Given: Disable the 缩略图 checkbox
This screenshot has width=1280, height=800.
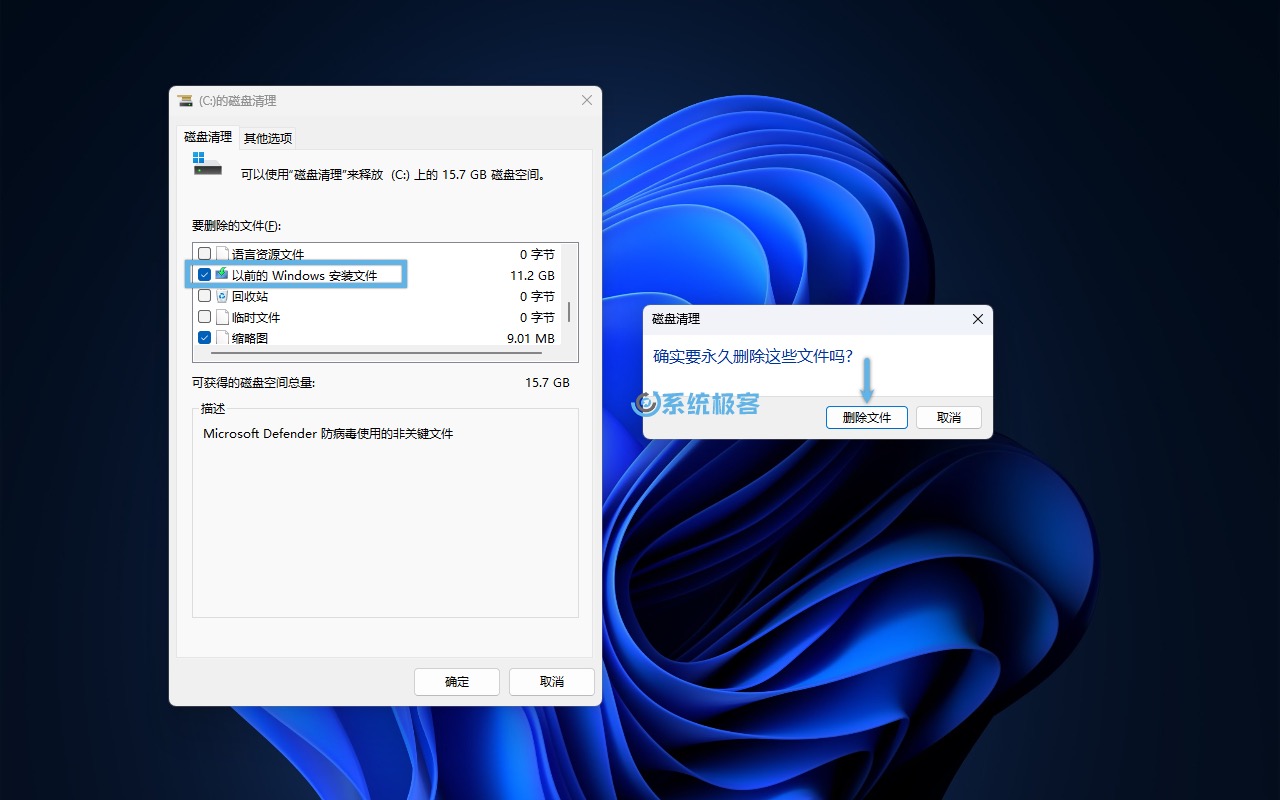Looking at the screenshot, I should 203,337.
